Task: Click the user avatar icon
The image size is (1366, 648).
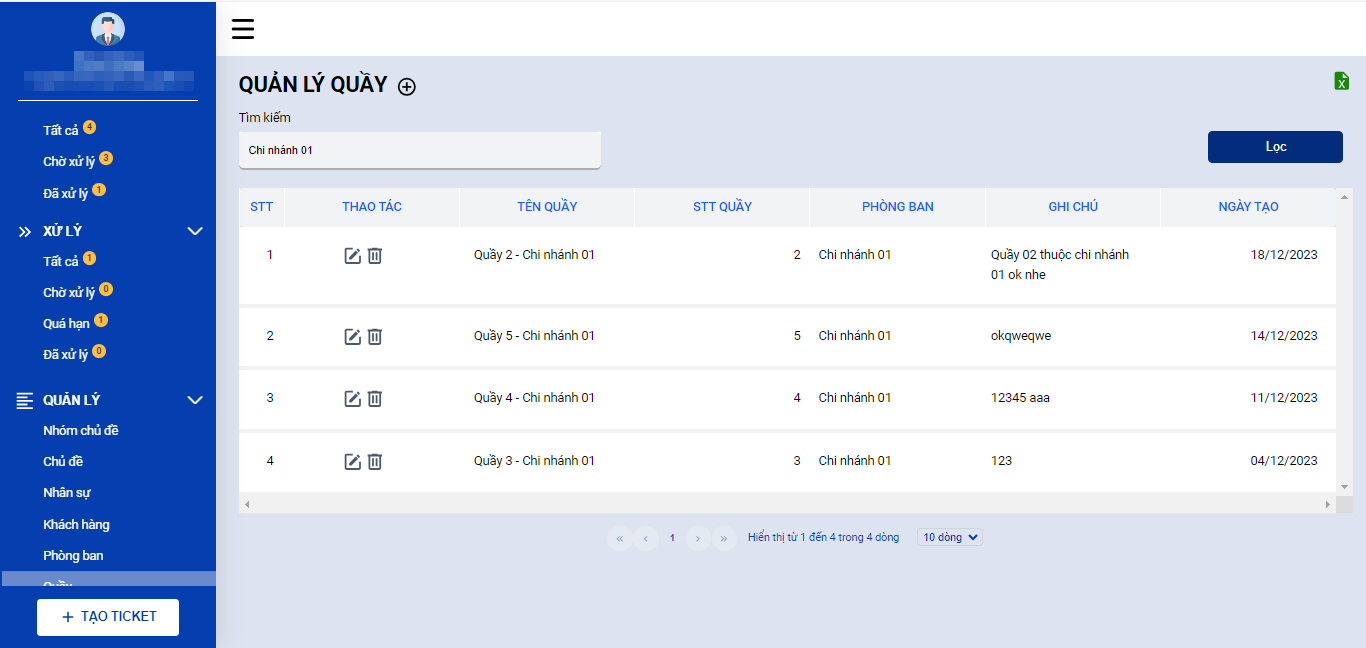Action: pos(108,29)
